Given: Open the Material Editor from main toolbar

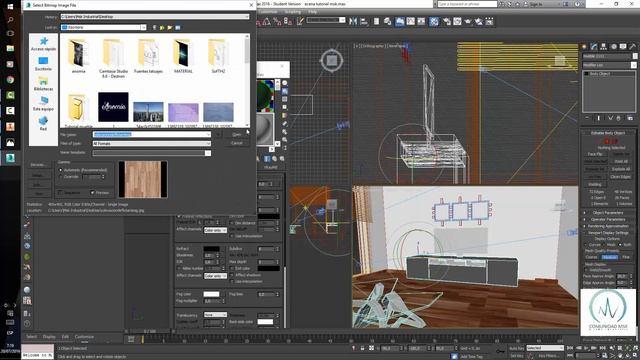Looking at the screenshot, I should 433,21.
